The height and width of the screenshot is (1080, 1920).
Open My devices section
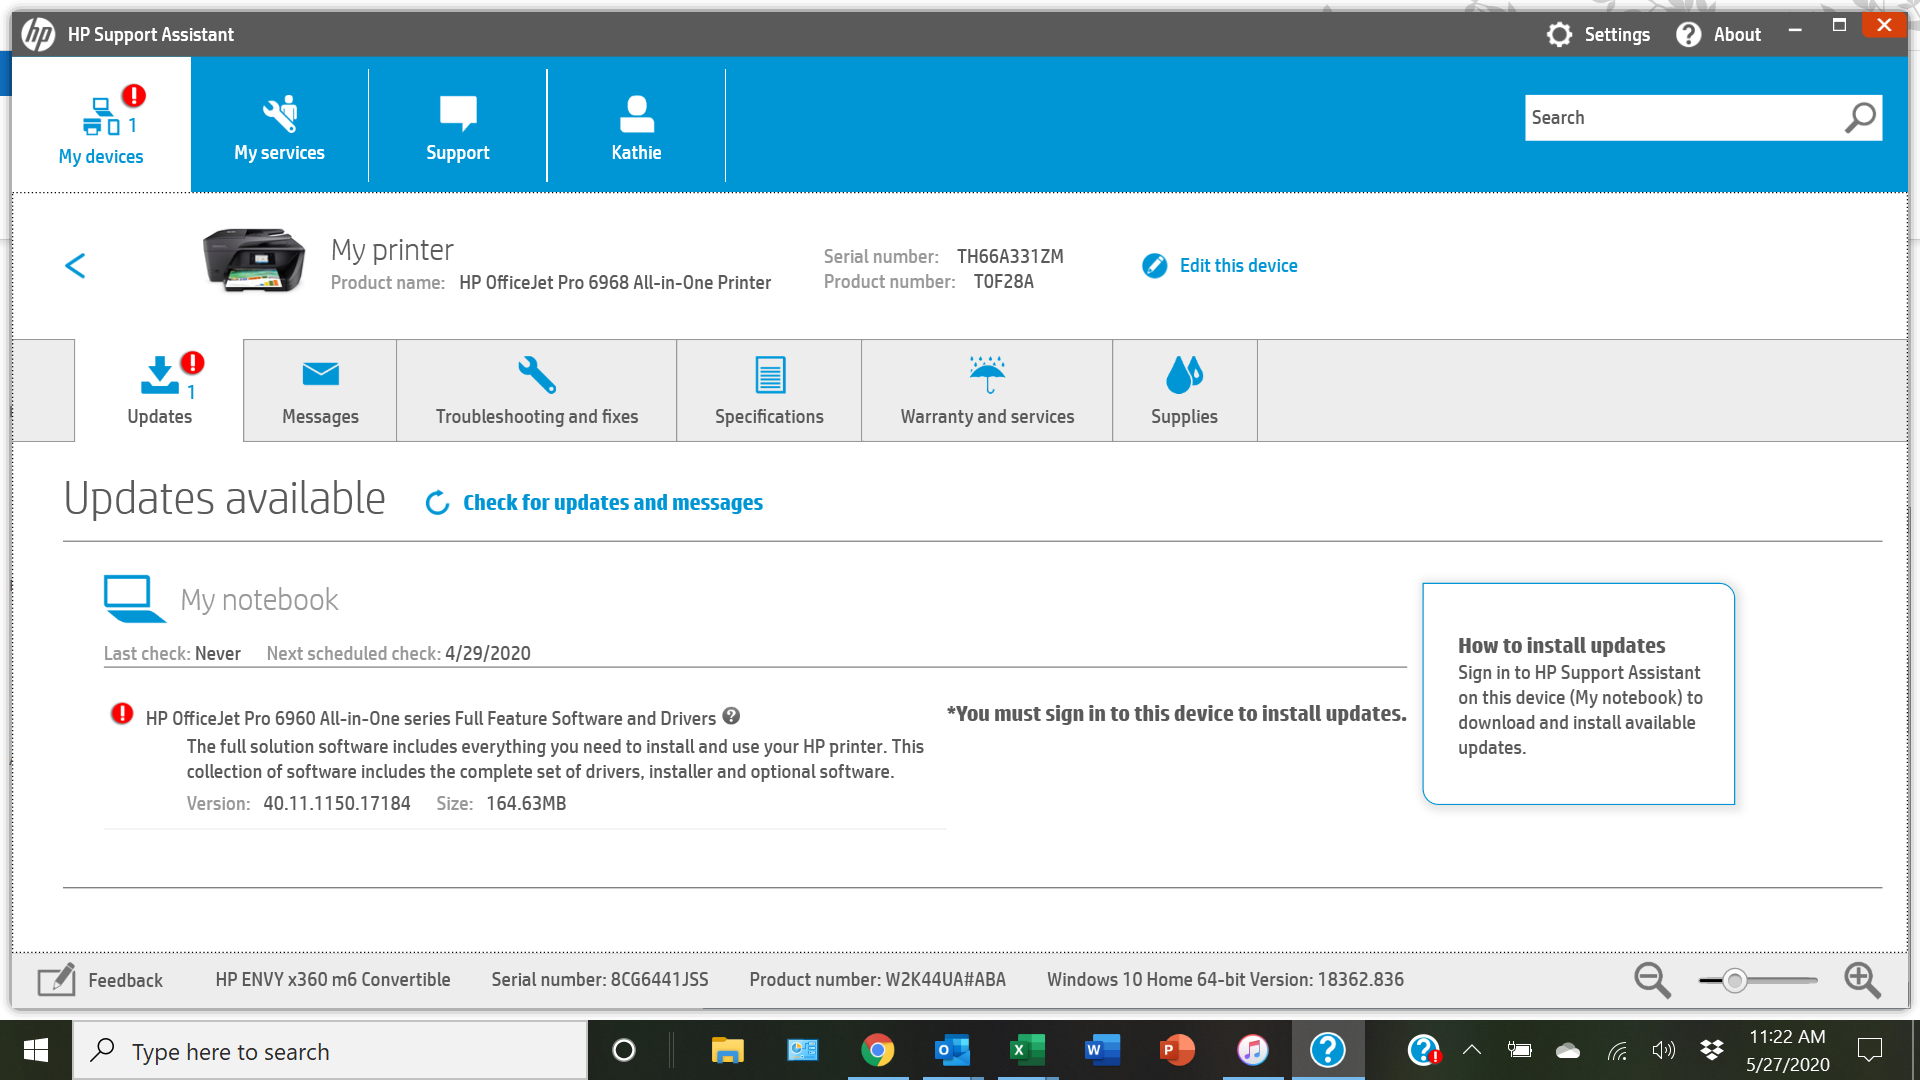pyautogui.click(x=101, y=126)
